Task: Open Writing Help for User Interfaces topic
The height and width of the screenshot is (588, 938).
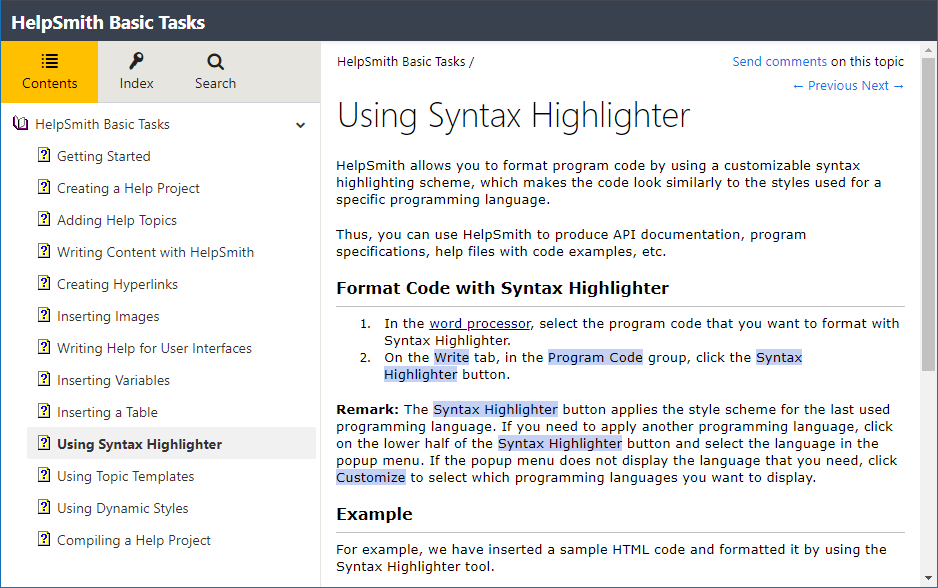Action: click(x=154, y=348)
